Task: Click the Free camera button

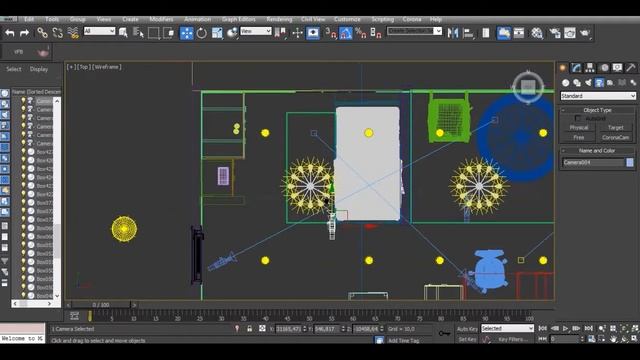Action: pyautogui.click(x=579, y=138)
